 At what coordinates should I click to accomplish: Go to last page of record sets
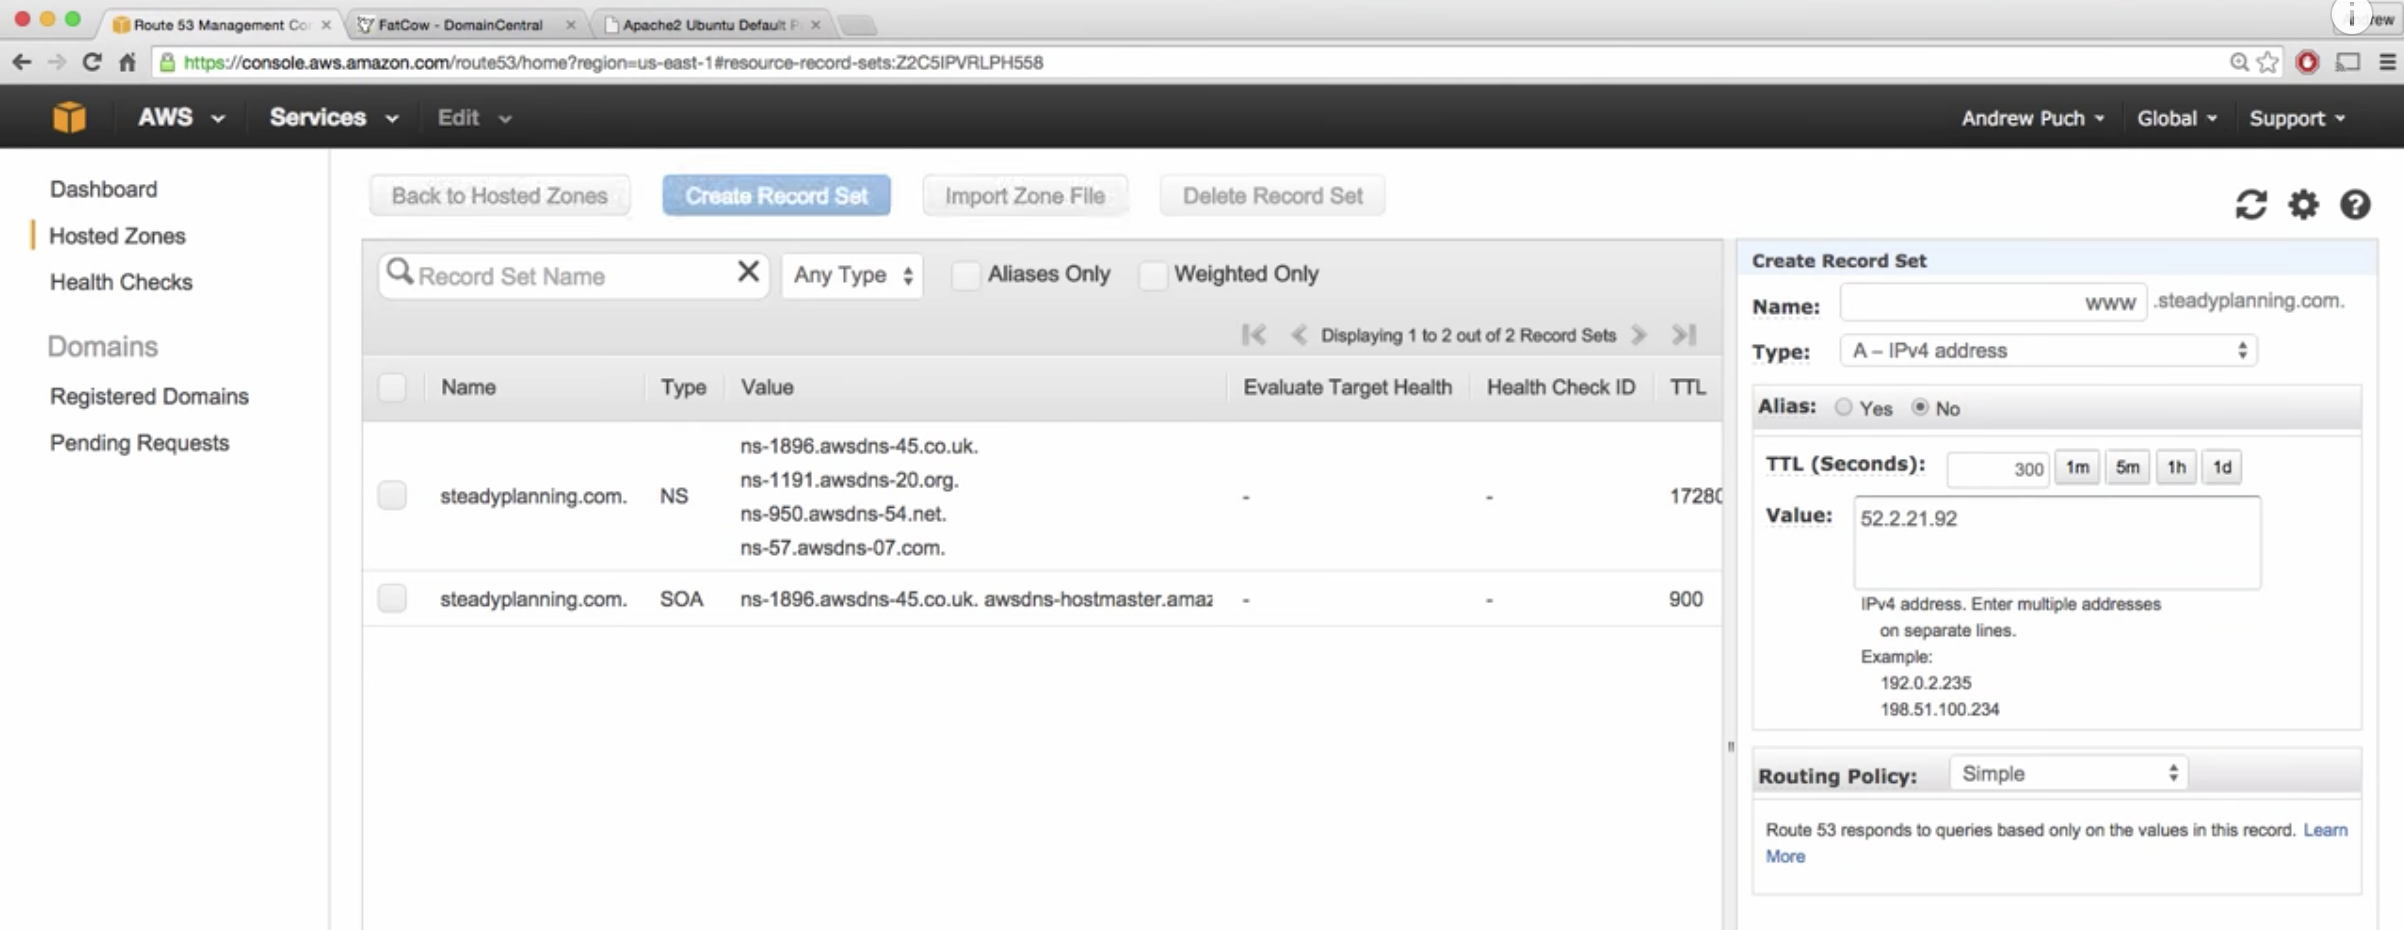1684,335
